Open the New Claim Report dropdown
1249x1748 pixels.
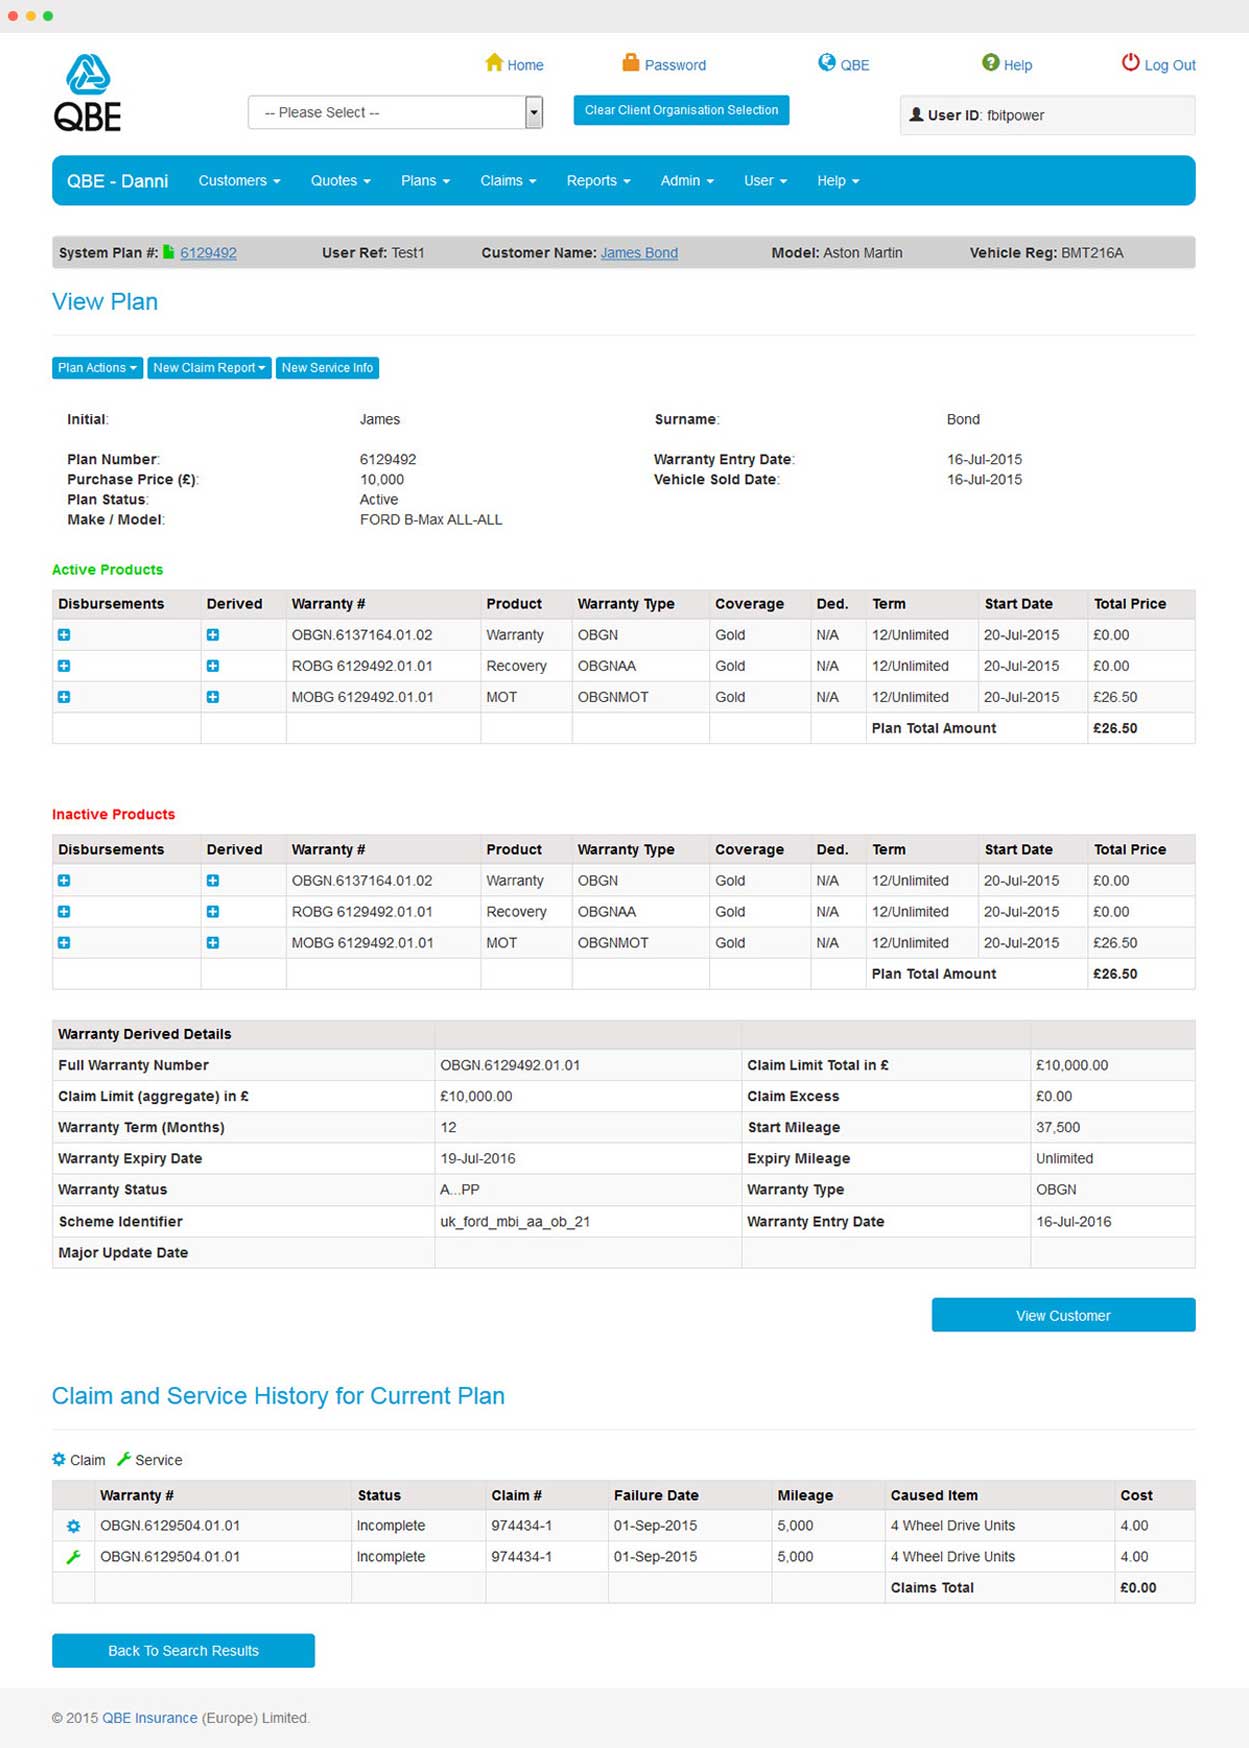(209, 368)
